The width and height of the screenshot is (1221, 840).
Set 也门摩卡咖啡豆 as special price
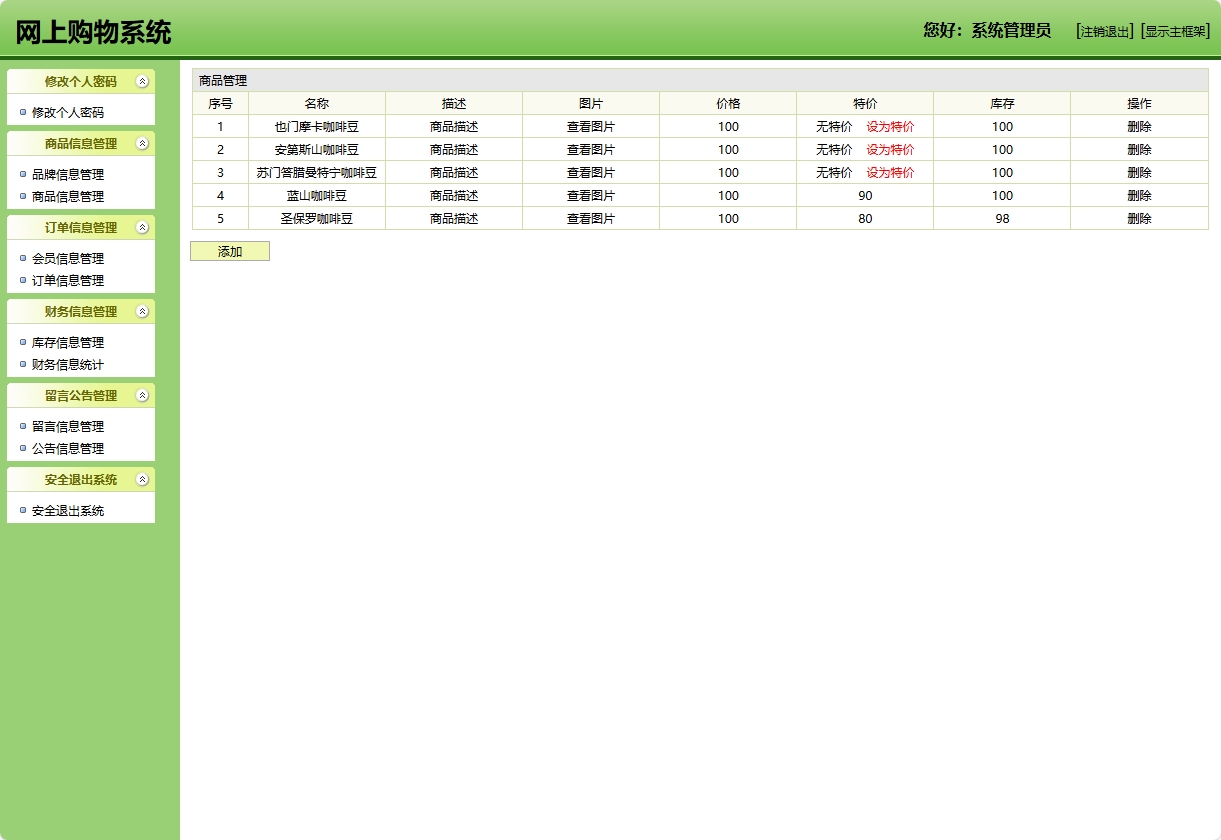[890, 126]
